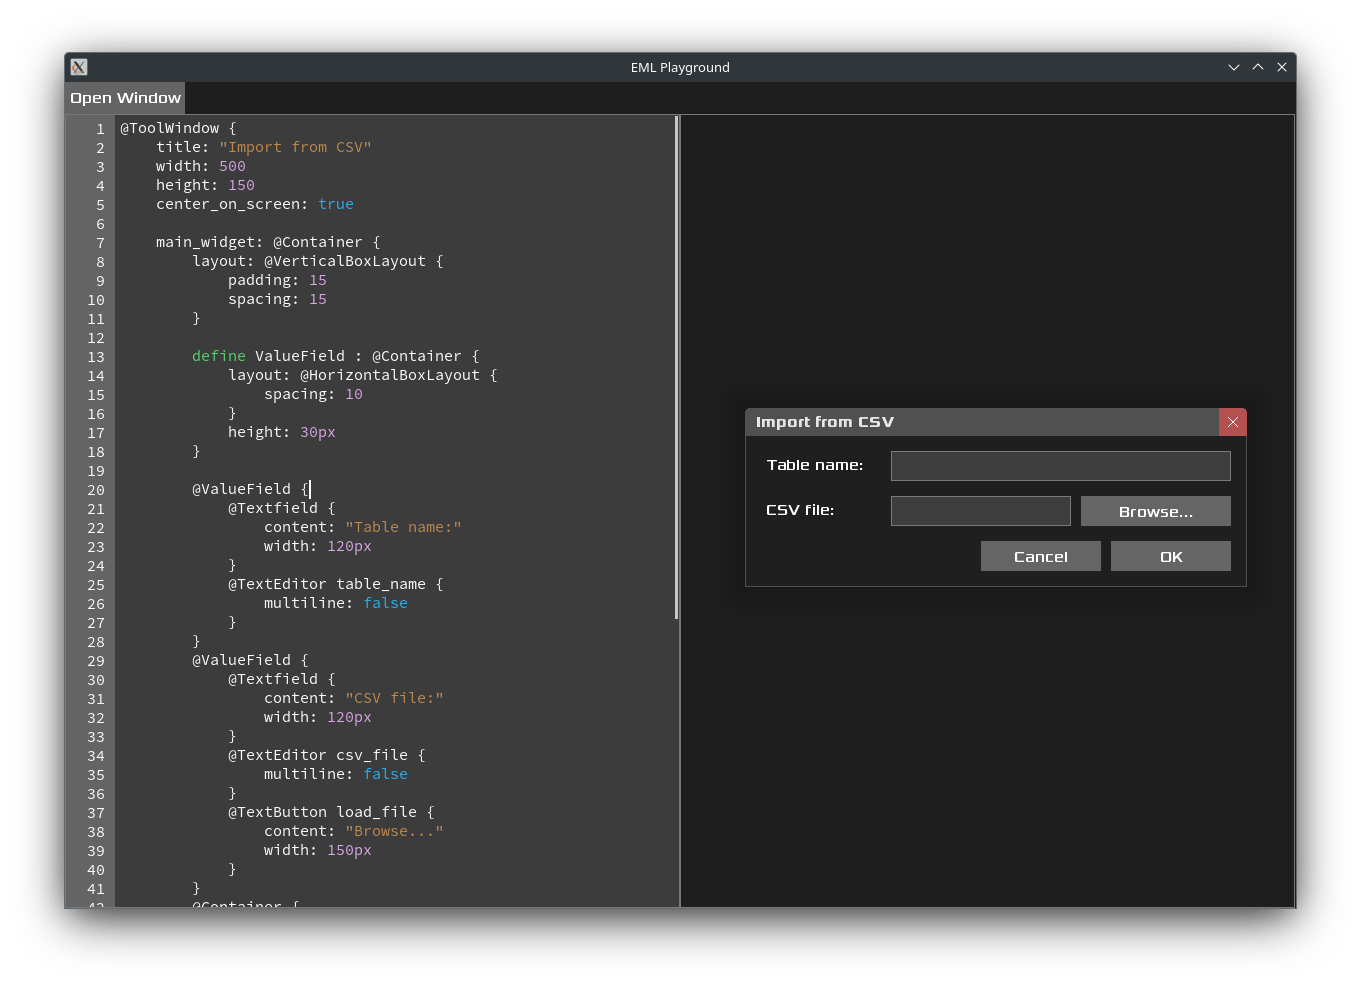Click line number 37 in gutter
Viewport: 1361px width, 985px height.
[95, 813]
